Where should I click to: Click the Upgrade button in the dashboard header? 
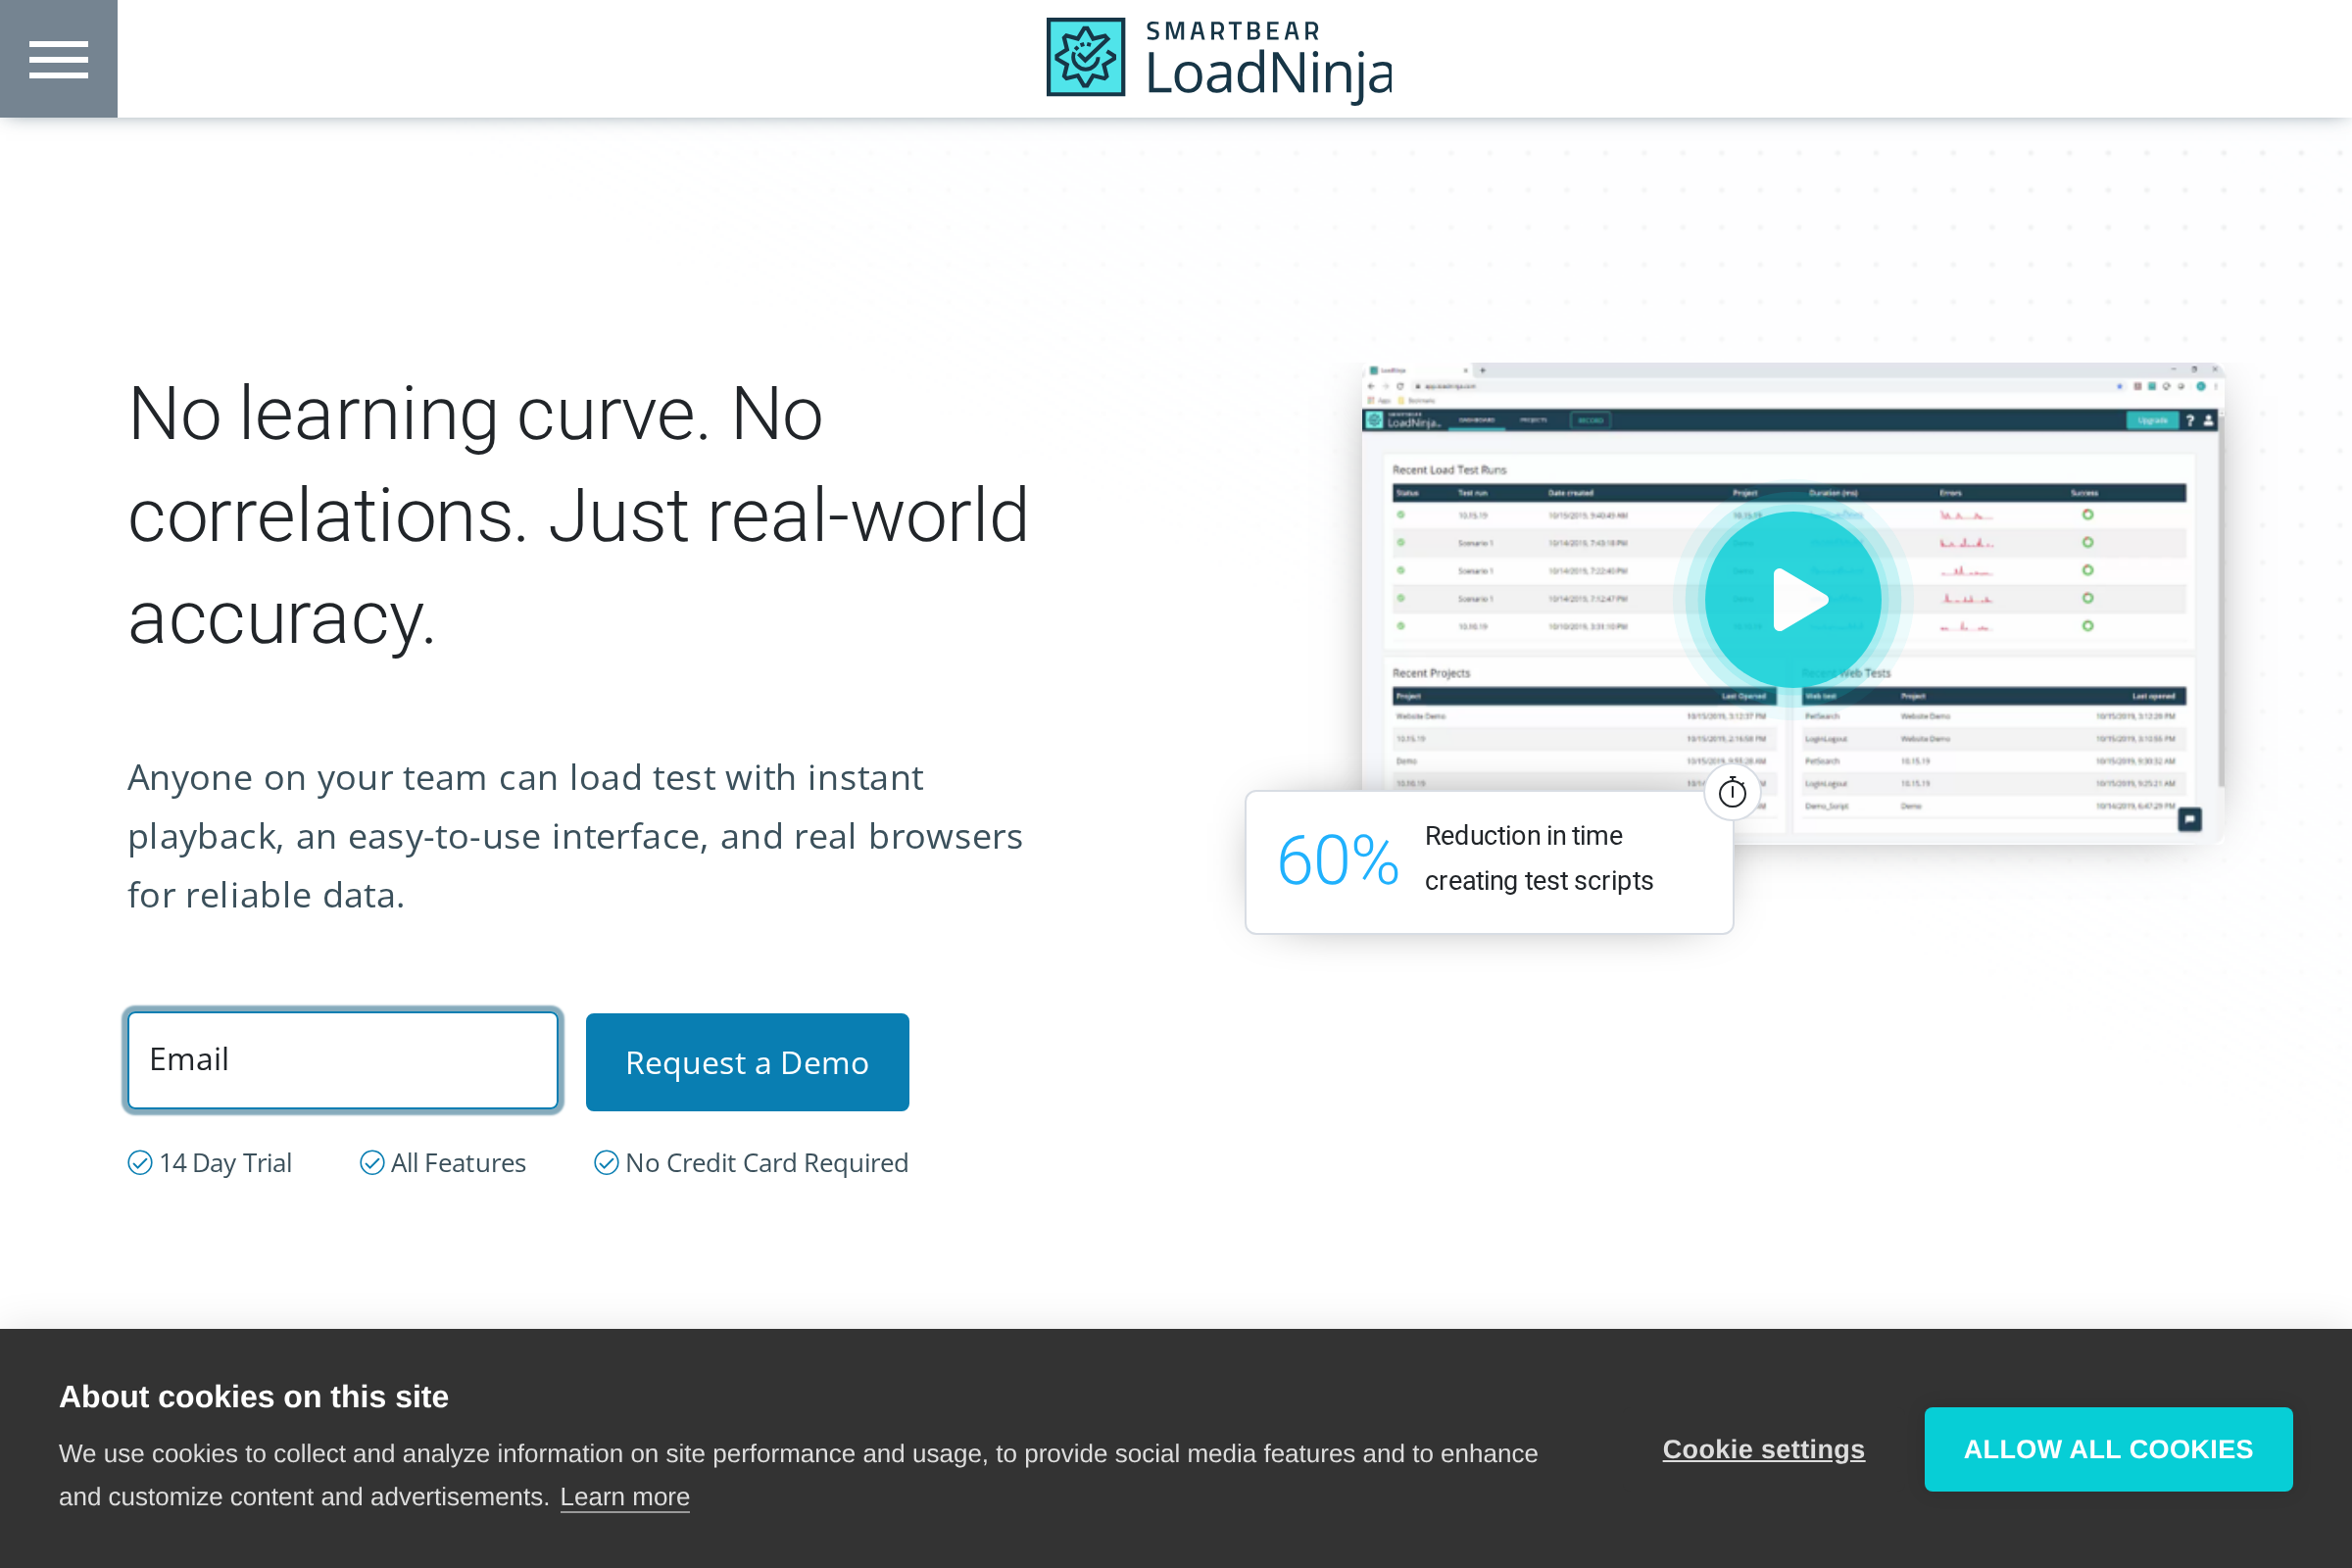[x=2153, y=420]
